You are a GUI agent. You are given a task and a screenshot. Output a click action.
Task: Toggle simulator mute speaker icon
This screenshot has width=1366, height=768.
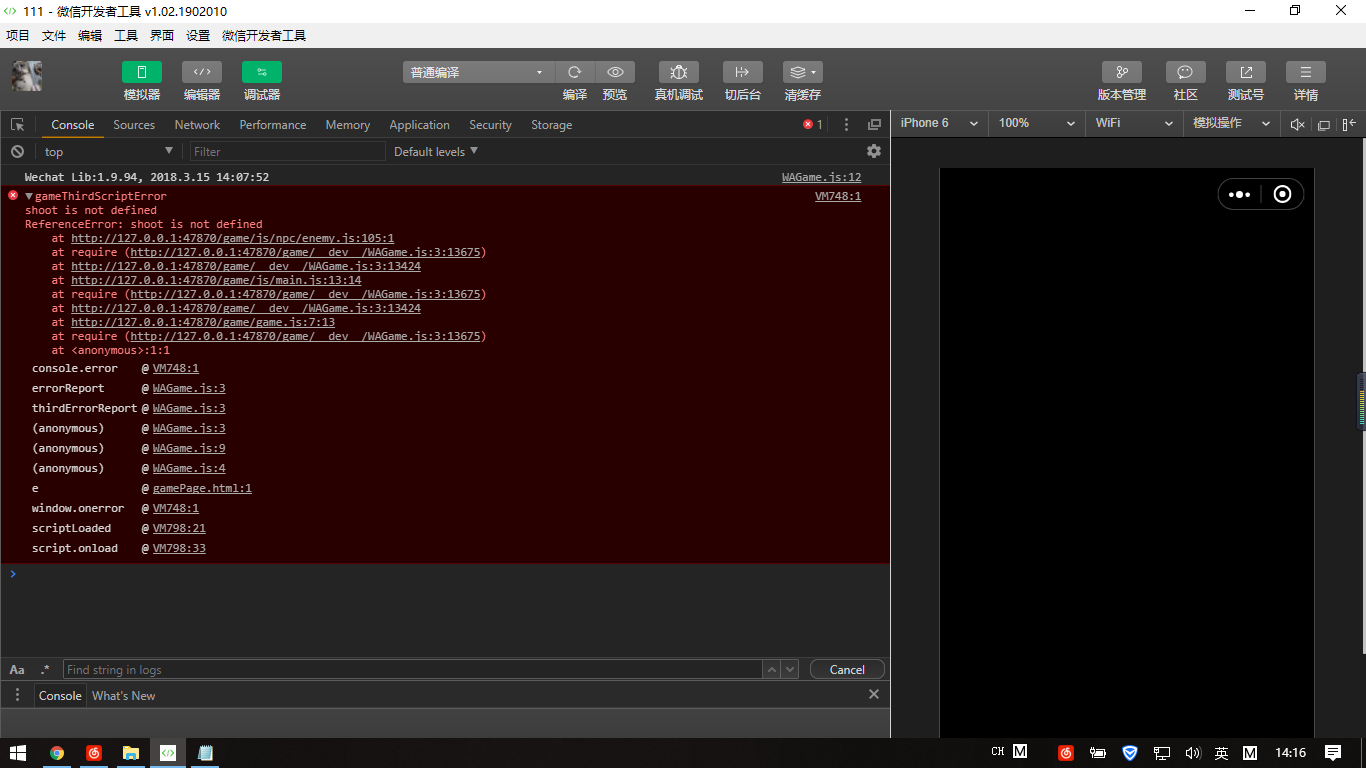(x=1298, y=124)
